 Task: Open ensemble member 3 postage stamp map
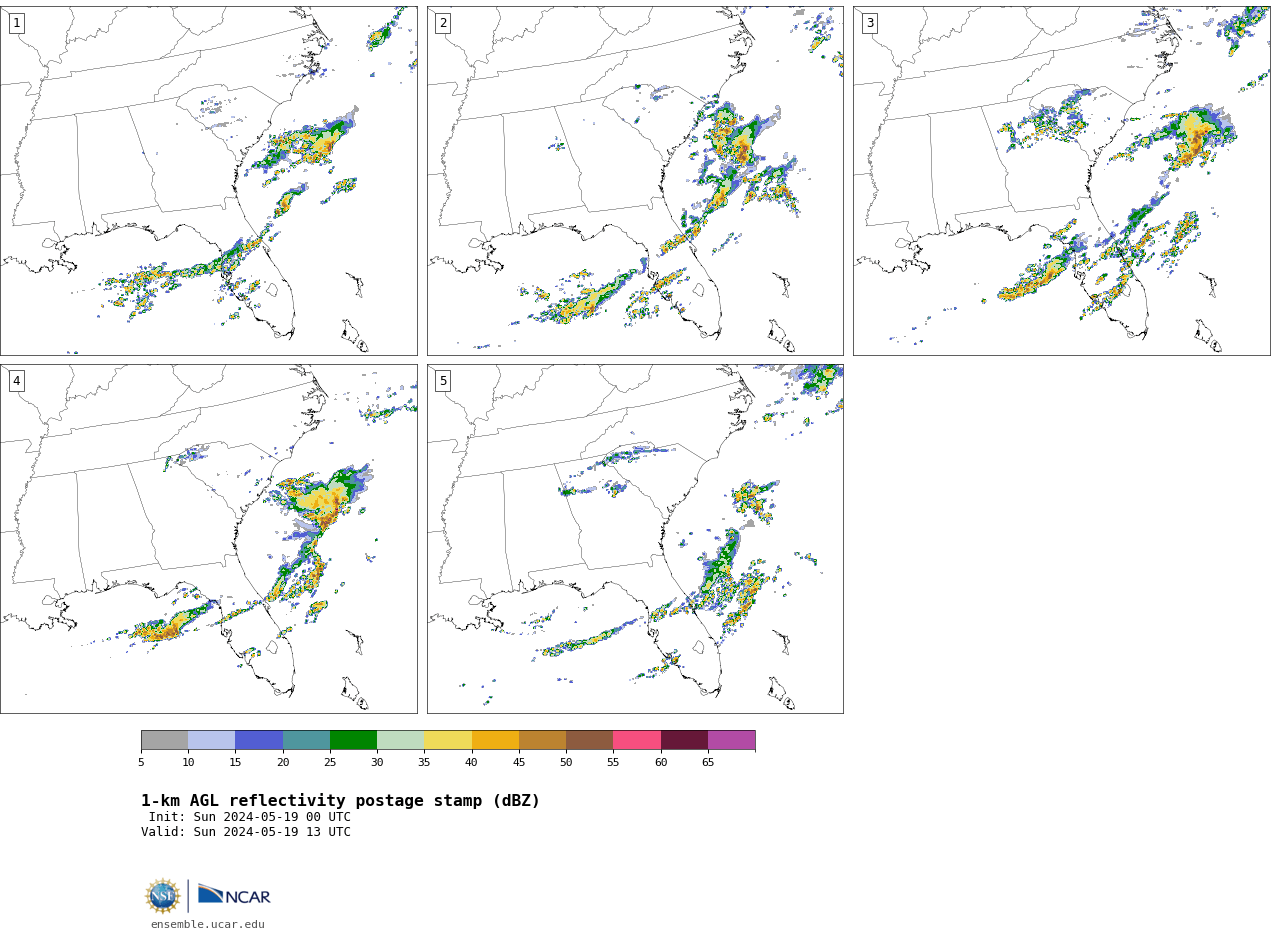[x=1062, y=181]
